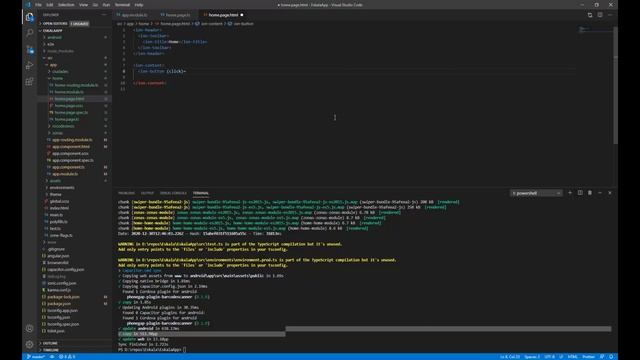Click the cursor position indicator in status bar
The height and width of the screenshot is (360, 640).
pyautogui.click(x=510, y=357)
